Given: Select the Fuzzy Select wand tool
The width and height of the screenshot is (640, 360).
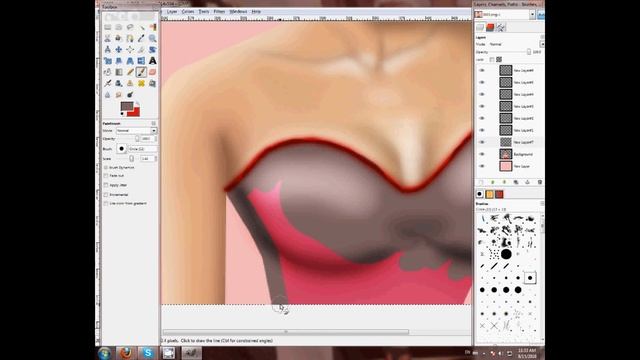Looking at the screenshot, I should tap(141, 27).
